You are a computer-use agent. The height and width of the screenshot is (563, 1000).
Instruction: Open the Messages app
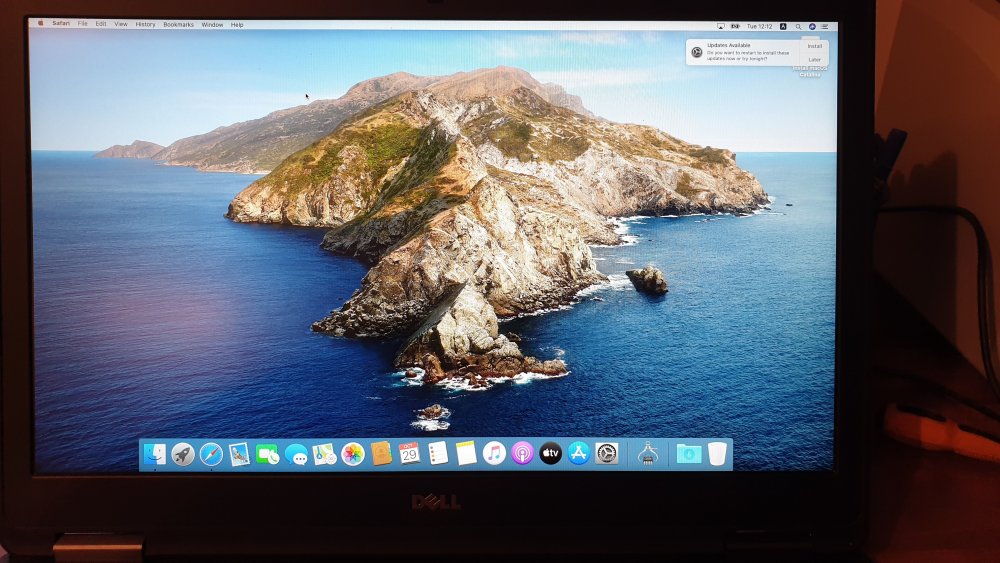(x=296, y=454)
